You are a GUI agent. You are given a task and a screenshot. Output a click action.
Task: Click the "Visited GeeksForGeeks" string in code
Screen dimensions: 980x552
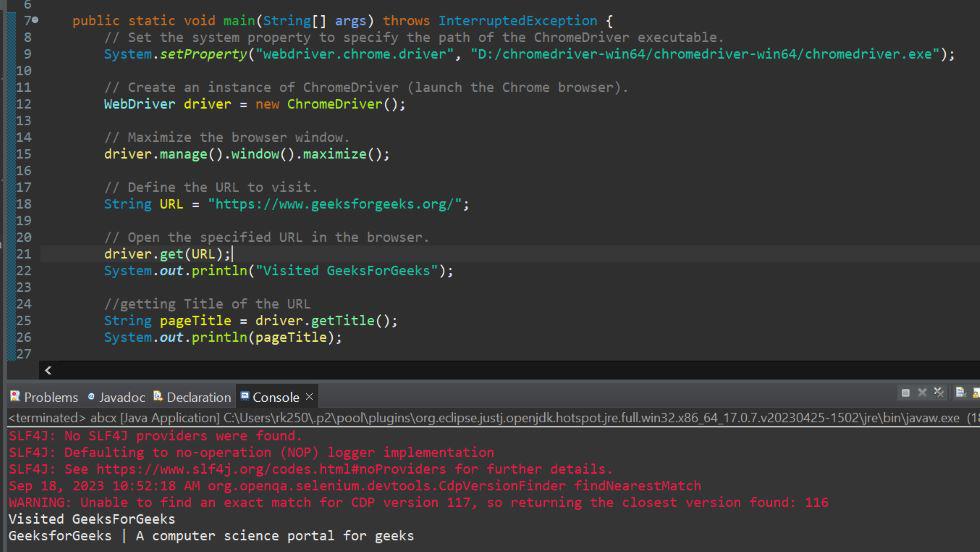[347, 270]
